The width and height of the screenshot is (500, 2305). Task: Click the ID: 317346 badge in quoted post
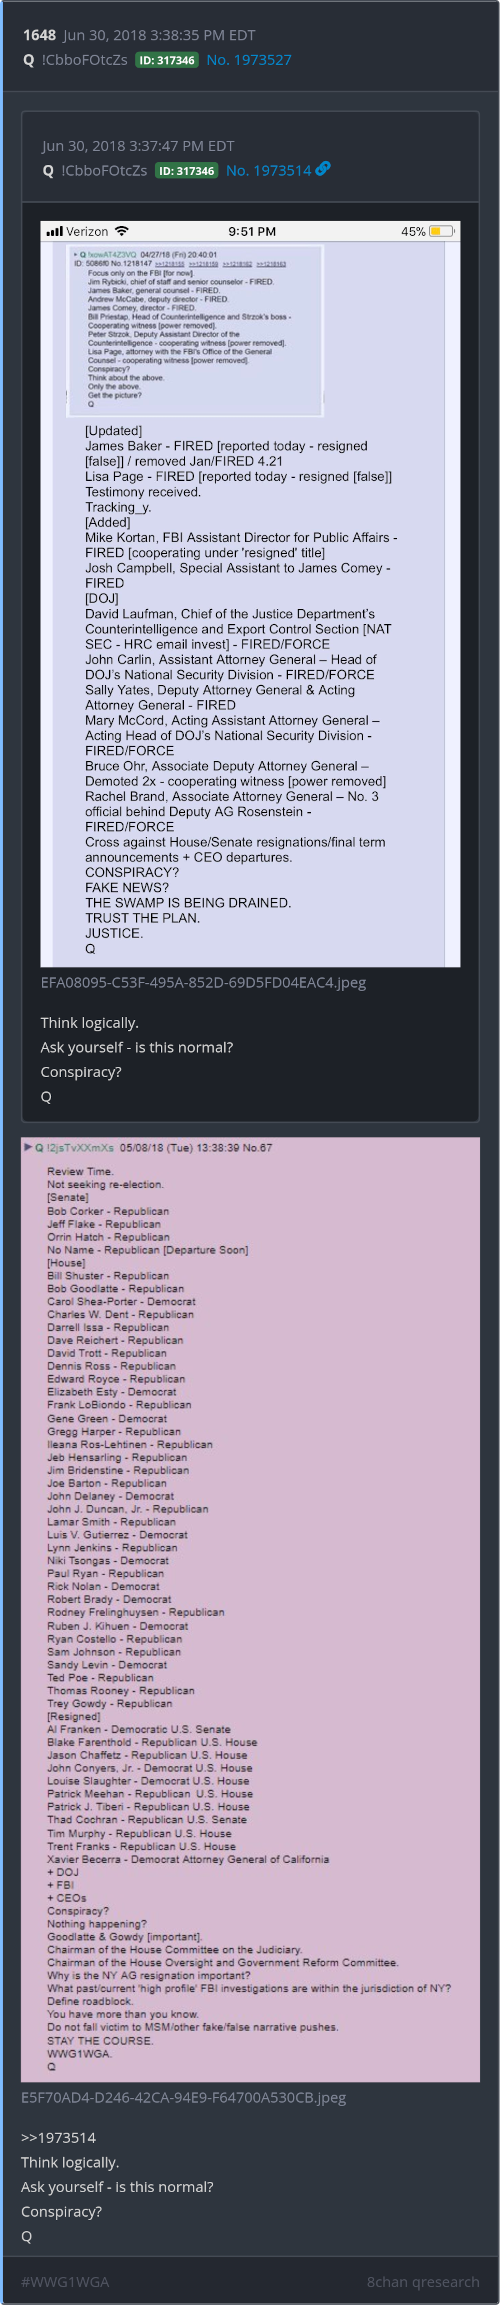pos(187,171)
